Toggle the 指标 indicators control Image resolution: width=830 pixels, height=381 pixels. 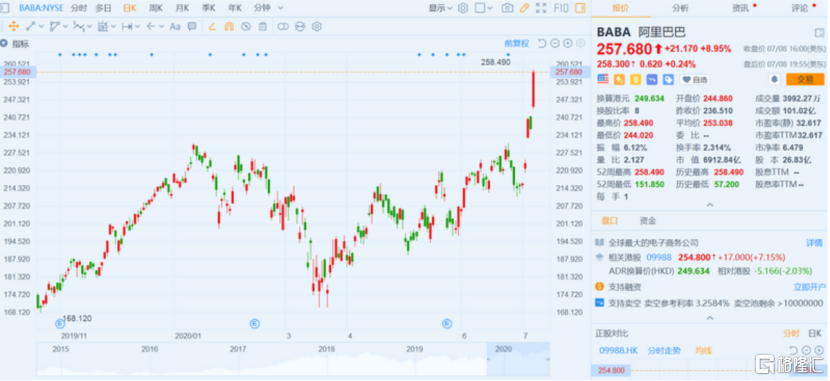pyautogui.click(x=15, y=44)
